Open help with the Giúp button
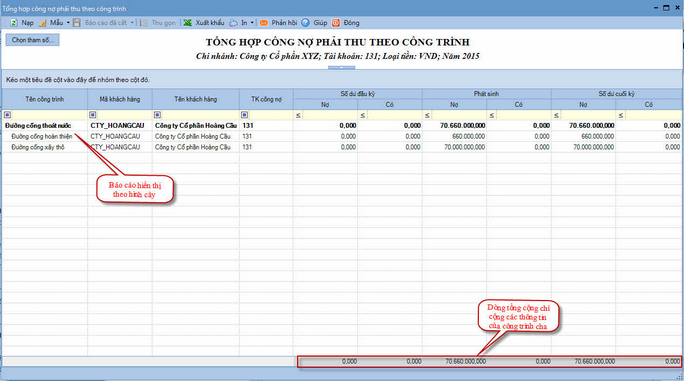The width and height of the screenshot is (684, 381). pos(315,23)
